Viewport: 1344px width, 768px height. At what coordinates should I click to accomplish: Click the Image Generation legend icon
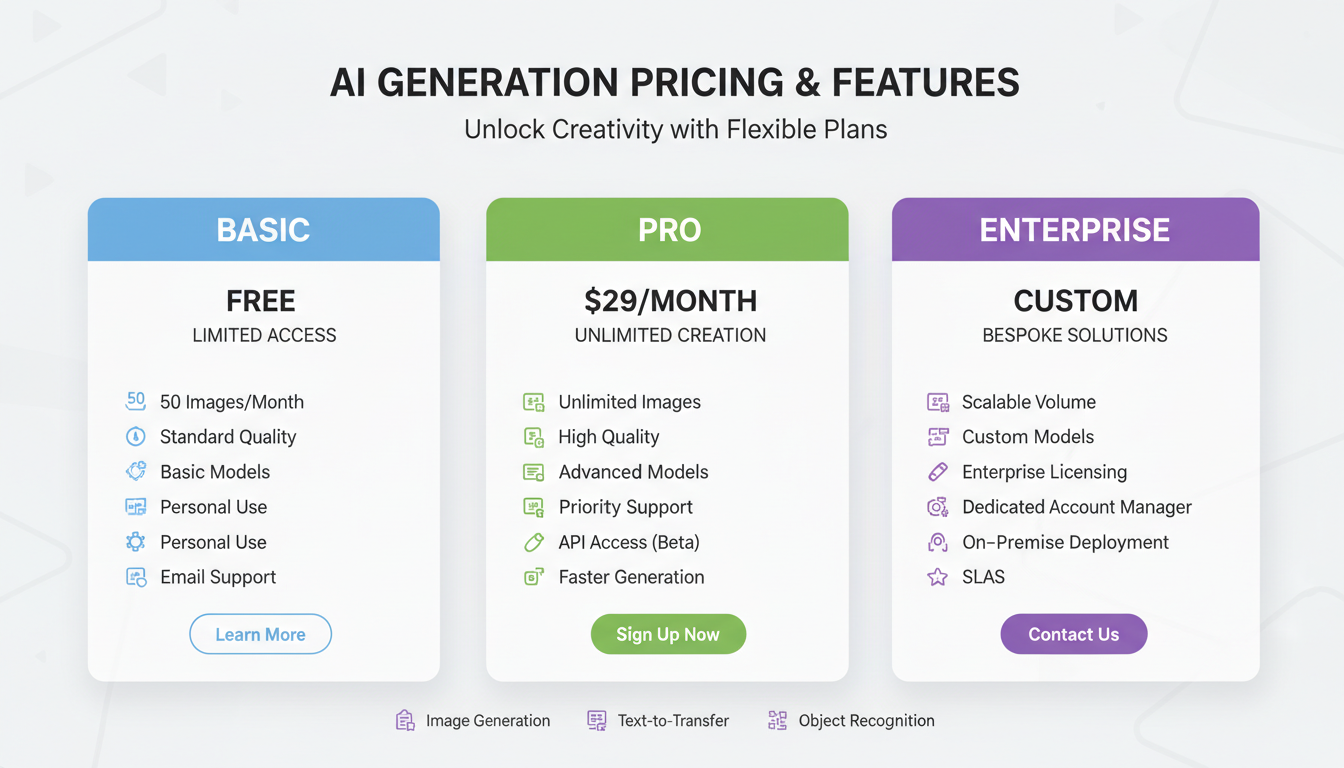pos(404,720)
